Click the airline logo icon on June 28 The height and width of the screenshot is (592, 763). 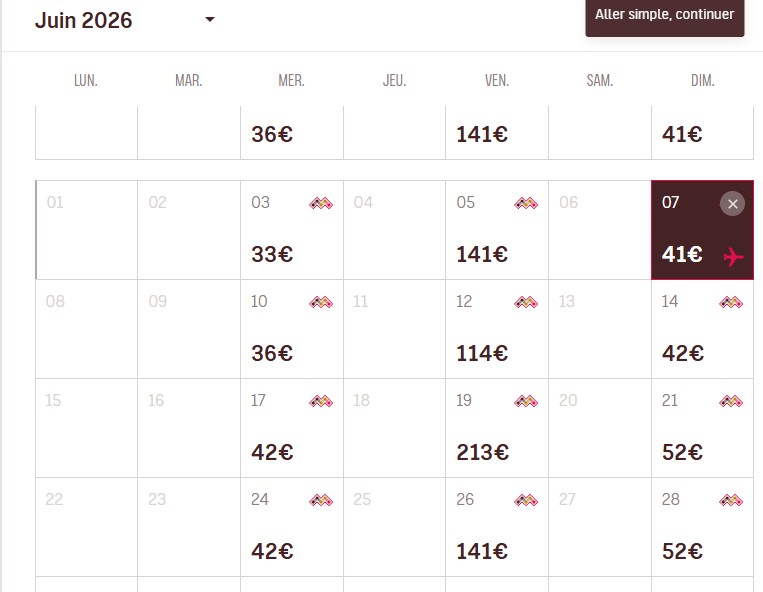tap(731, 500)
